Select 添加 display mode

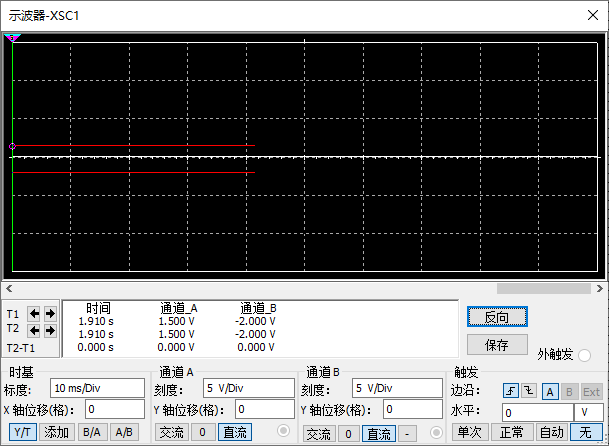tap(56, 432)
